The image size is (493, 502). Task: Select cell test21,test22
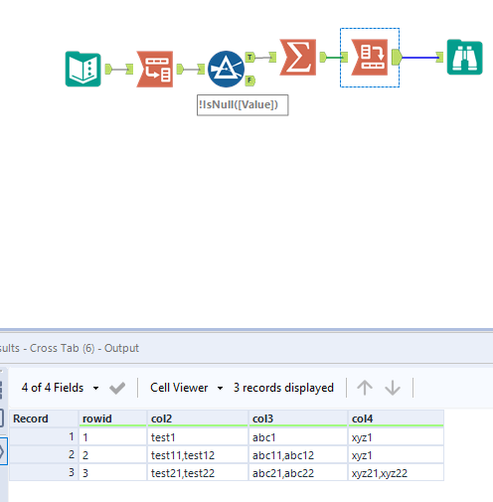pyautogui.click(x=198, y=473)
